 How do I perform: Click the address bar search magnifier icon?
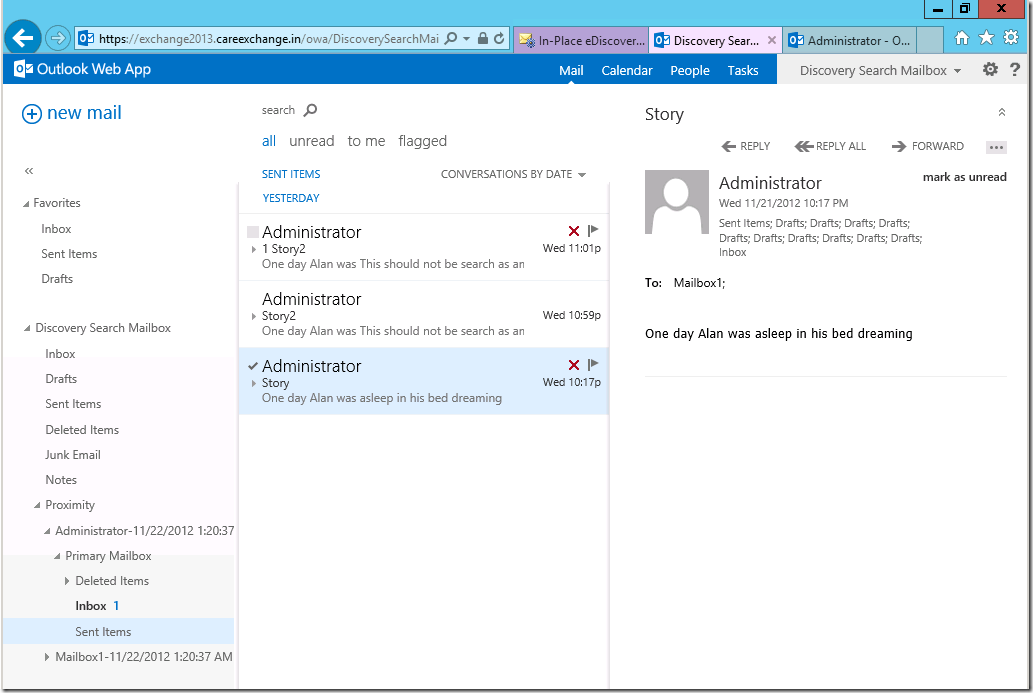coord(451,38)
